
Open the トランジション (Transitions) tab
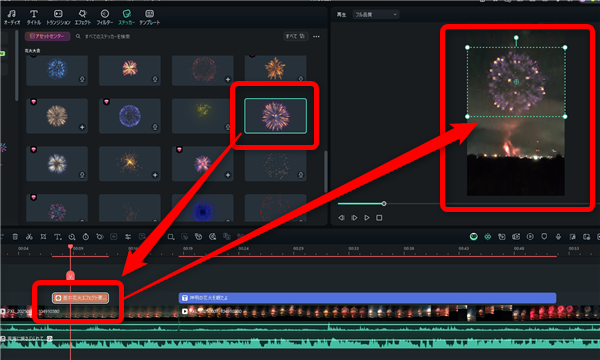coord(58,18)
